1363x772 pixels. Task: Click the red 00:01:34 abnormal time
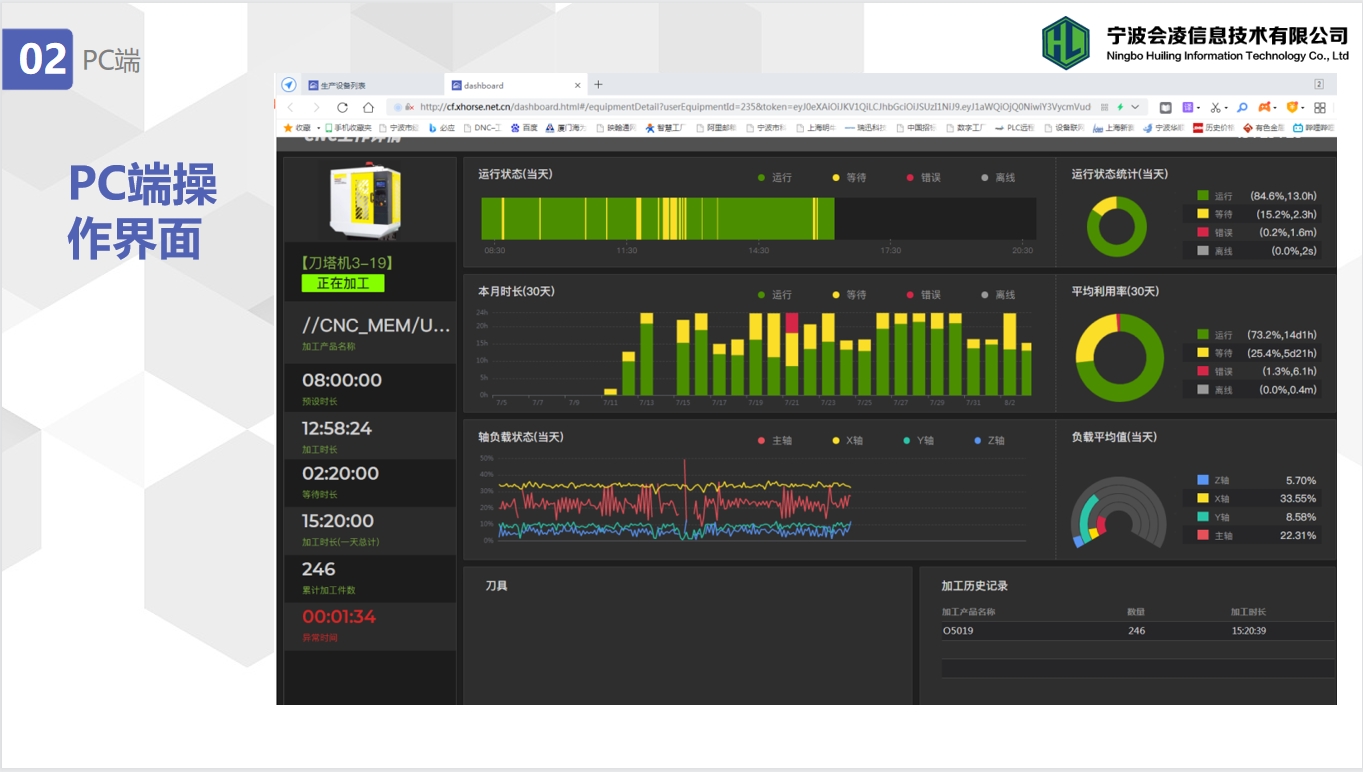click(339, 616)
